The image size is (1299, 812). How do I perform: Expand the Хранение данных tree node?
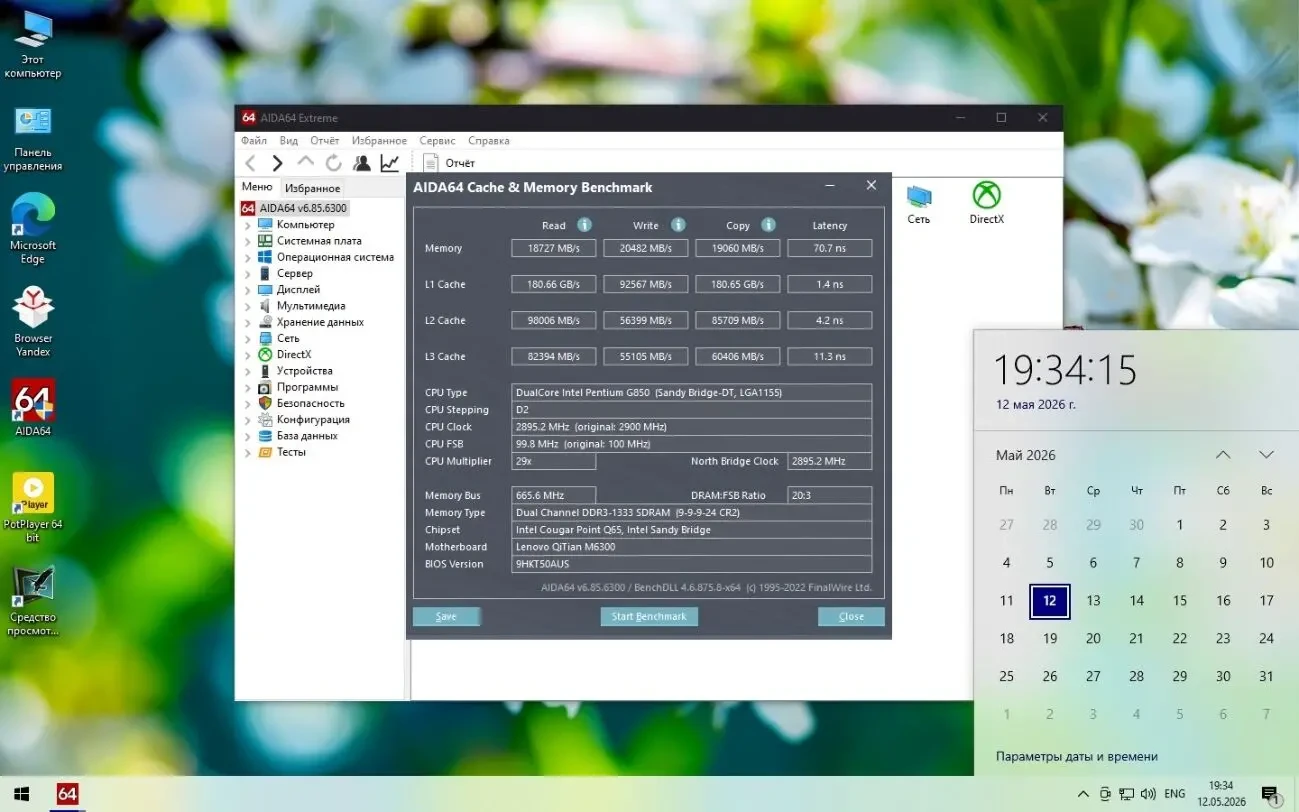pos(248,322)
